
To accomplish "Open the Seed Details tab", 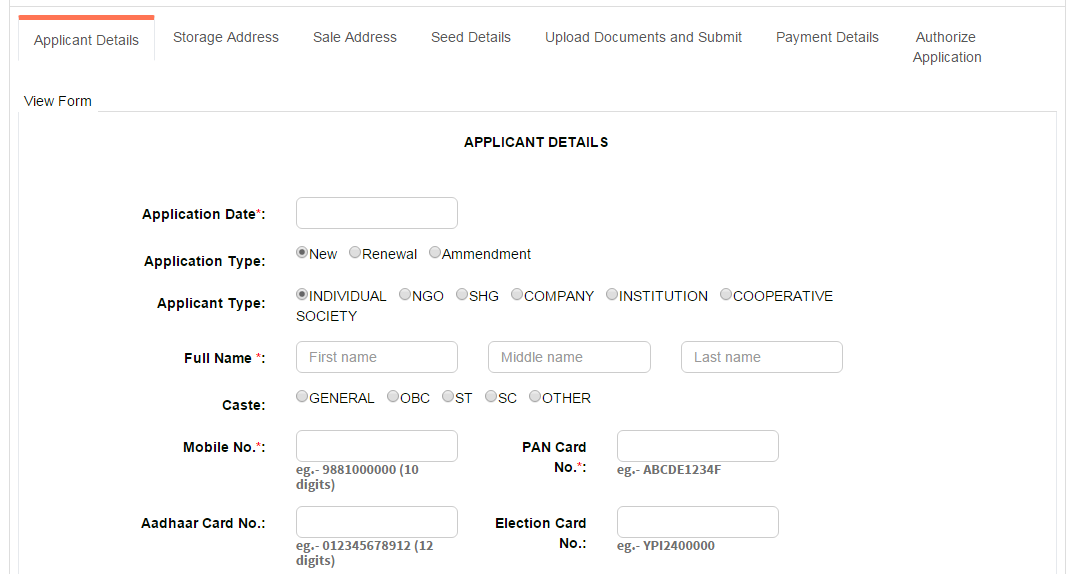I will (x=471, y=37).
